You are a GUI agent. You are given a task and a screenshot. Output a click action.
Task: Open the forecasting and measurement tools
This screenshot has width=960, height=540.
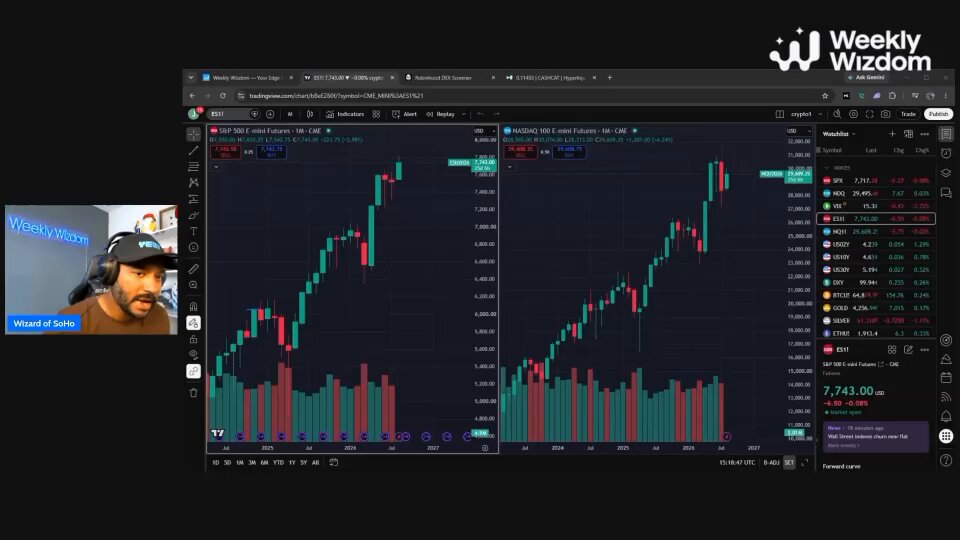click(x=193, y=199)
